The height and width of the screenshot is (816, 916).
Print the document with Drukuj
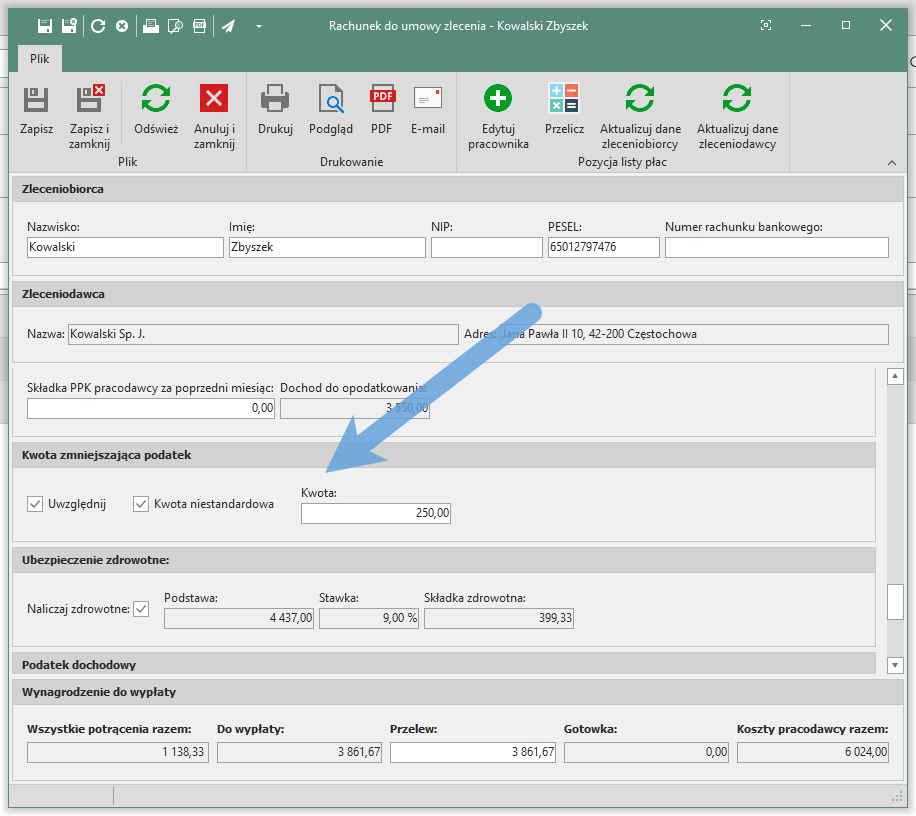[x=275, y=100]
